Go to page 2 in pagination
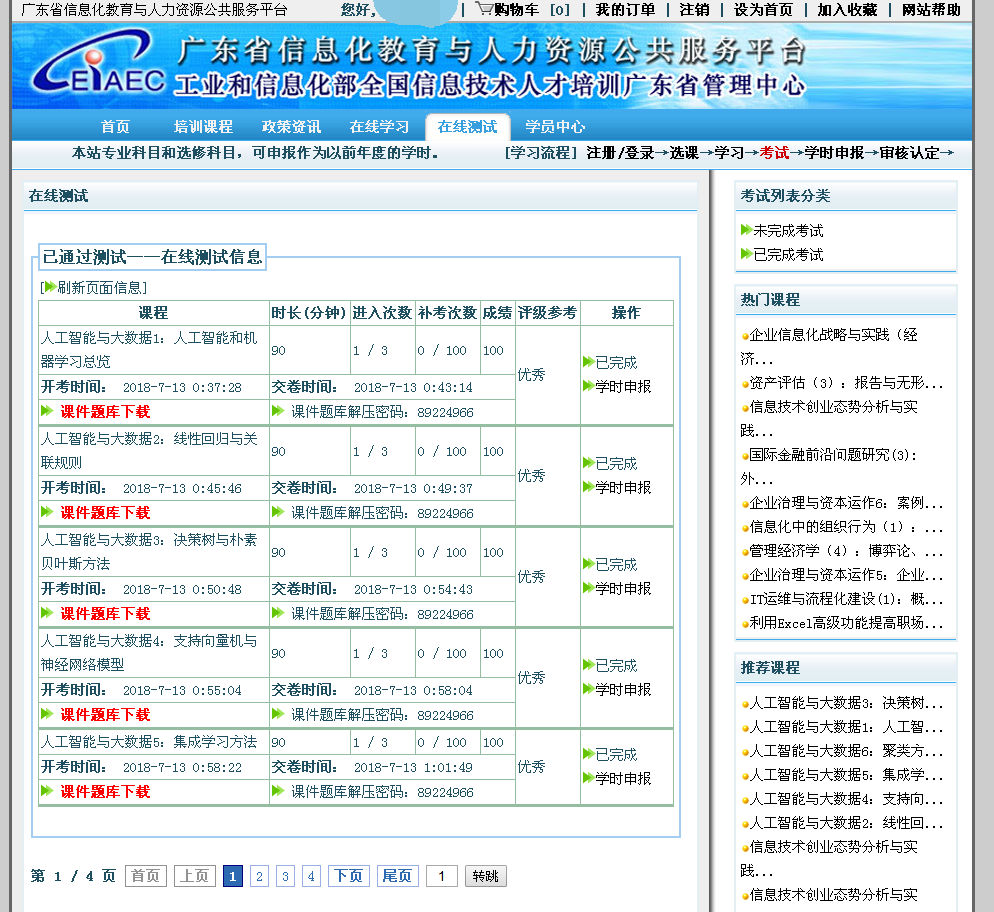The width and height of the screenshot is (994, 912). (x=259, y=876)
